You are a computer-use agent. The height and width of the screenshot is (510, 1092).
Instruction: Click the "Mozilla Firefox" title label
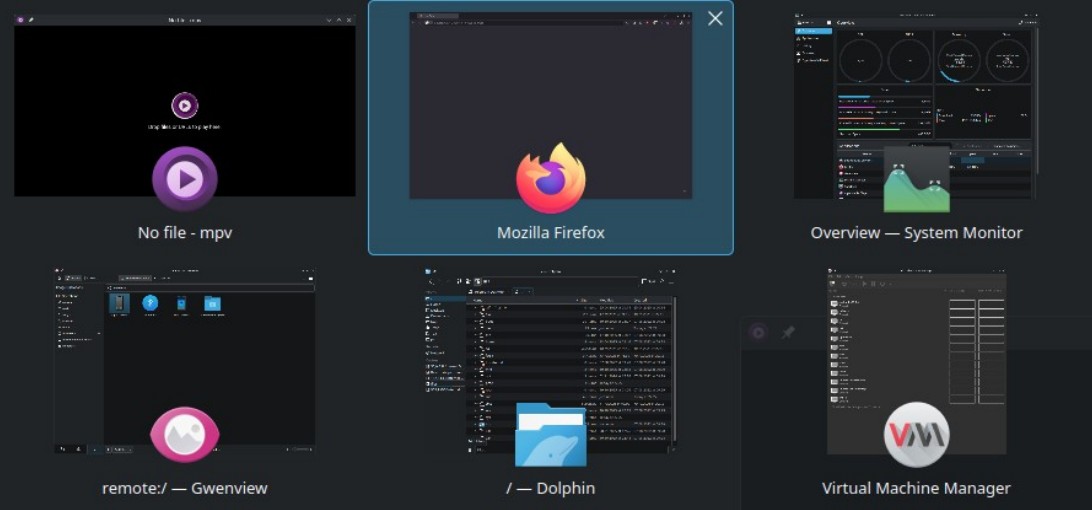550,233
